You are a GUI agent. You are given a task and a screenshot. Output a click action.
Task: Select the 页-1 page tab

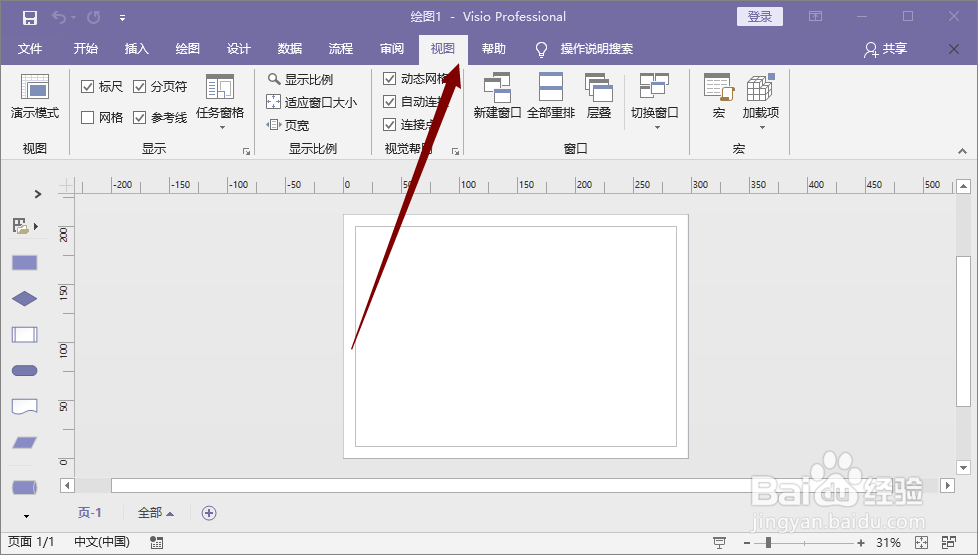(x=90, y=513)
